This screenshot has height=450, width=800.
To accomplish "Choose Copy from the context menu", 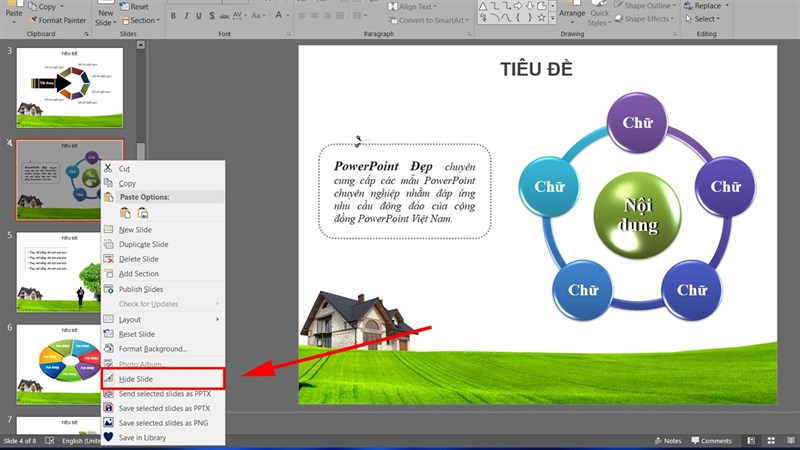I will 163,183.
